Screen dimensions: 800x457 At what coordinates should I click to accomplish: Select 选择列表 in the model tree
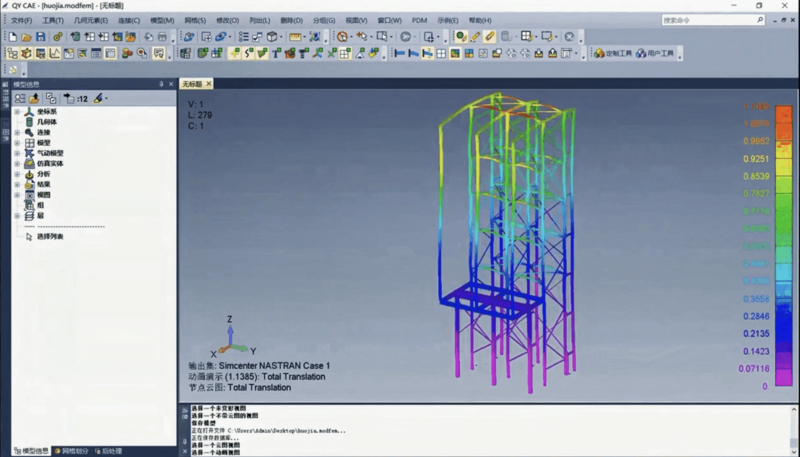pos(49,237)
